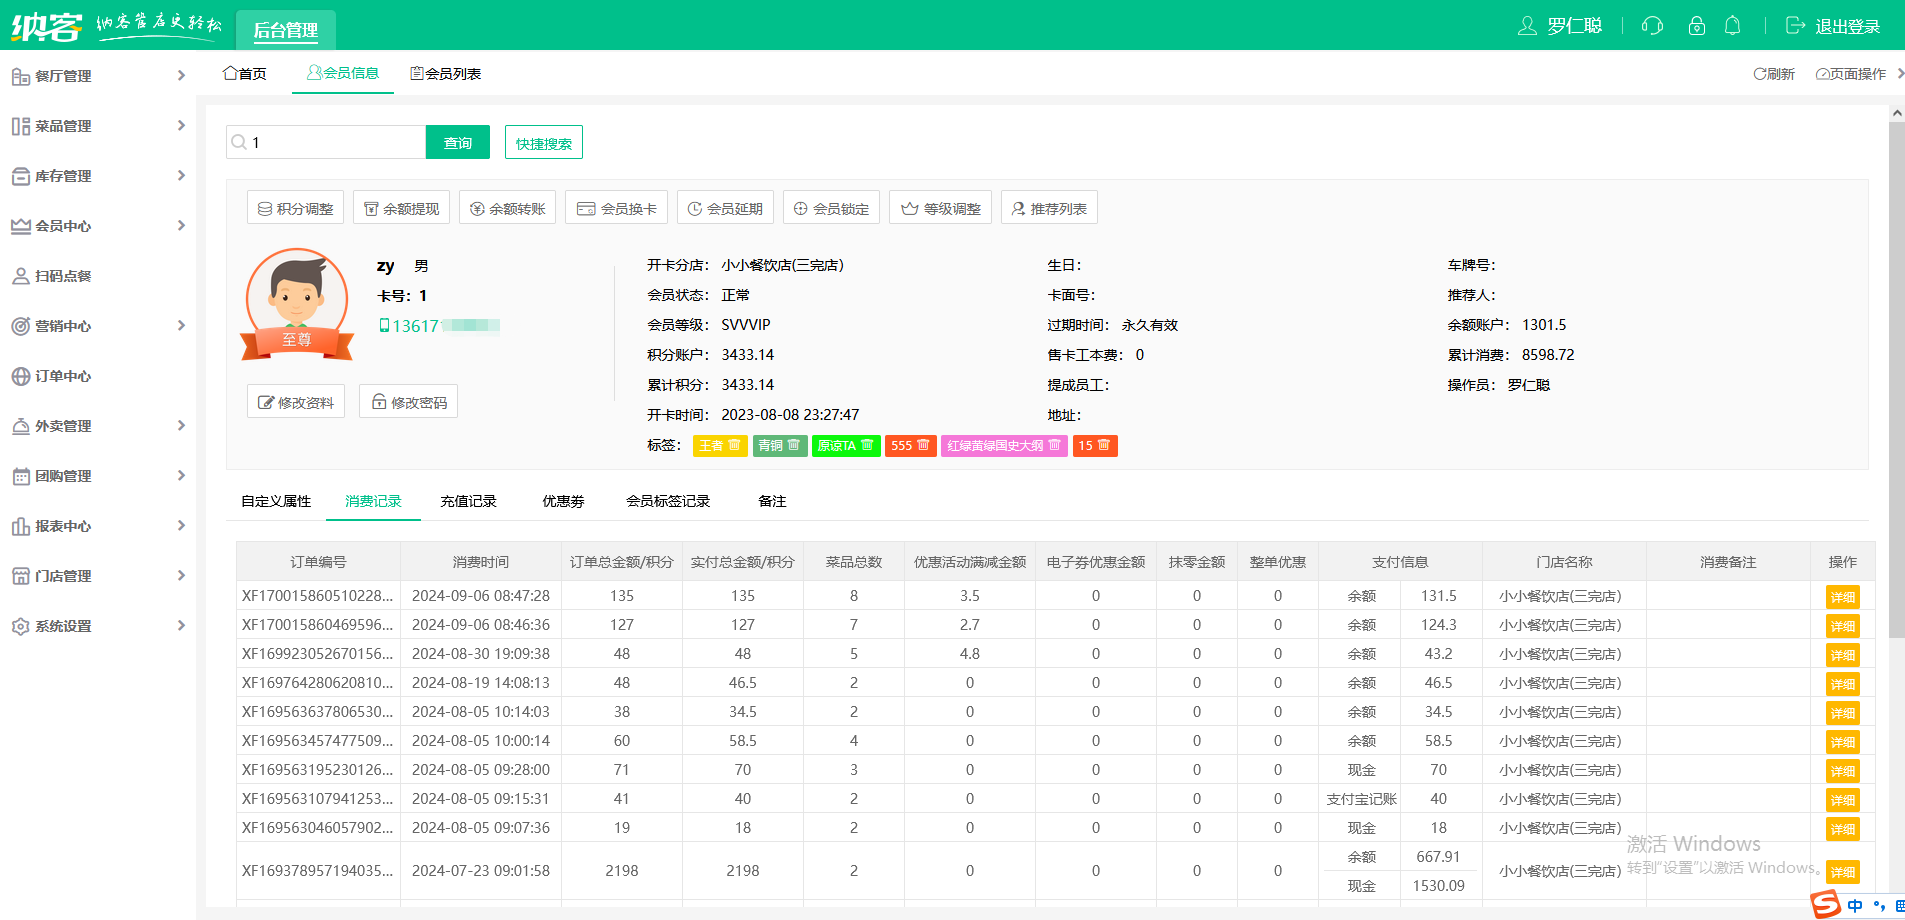Click the 积分调整 button

click(296, 208)
